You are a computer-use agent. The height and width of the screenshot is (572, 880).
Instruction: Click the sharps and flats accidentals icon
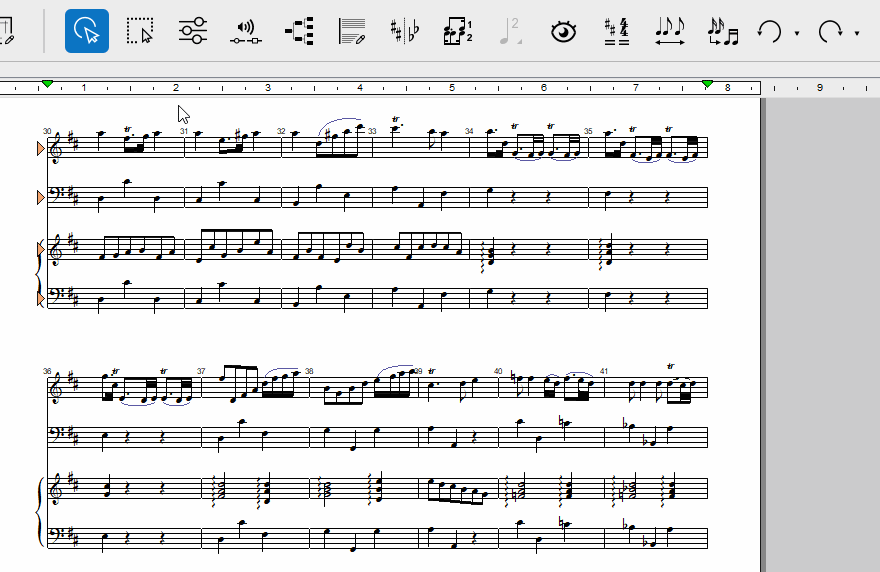coord(405,31)
